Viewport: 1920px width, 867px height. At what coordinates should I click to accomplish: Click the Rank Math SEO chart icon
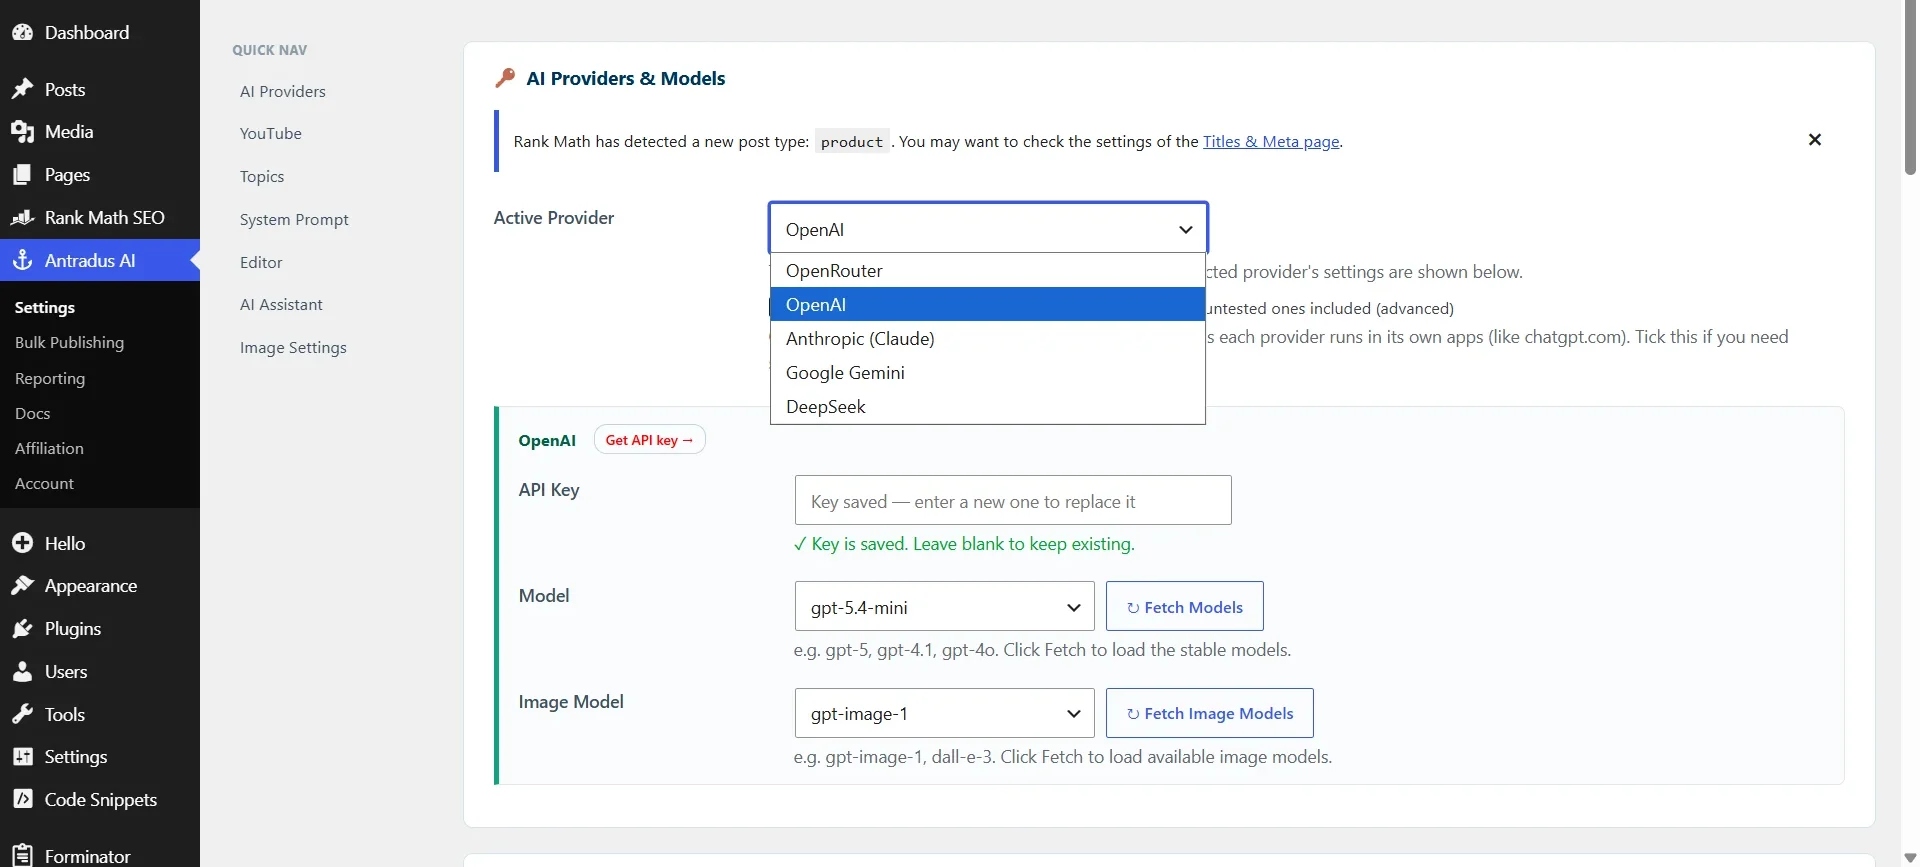[22, 217]
